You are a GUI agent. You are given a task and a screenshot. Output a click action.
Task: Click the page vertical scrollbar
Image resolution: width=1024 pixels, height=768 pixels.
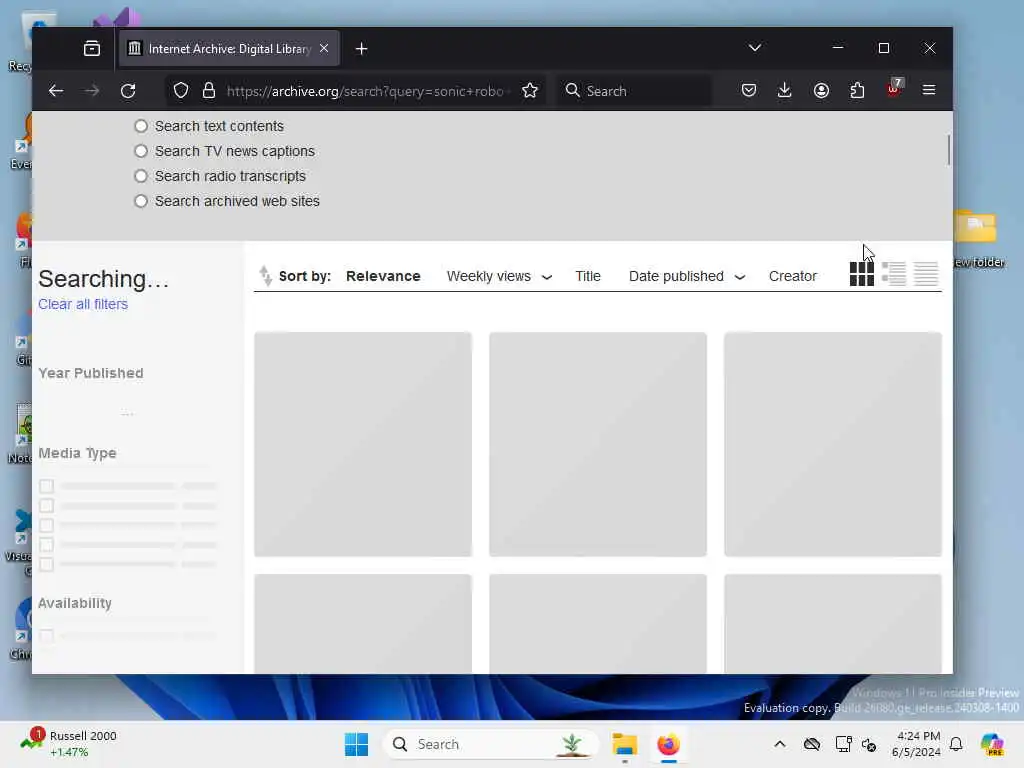click(948, 150)
